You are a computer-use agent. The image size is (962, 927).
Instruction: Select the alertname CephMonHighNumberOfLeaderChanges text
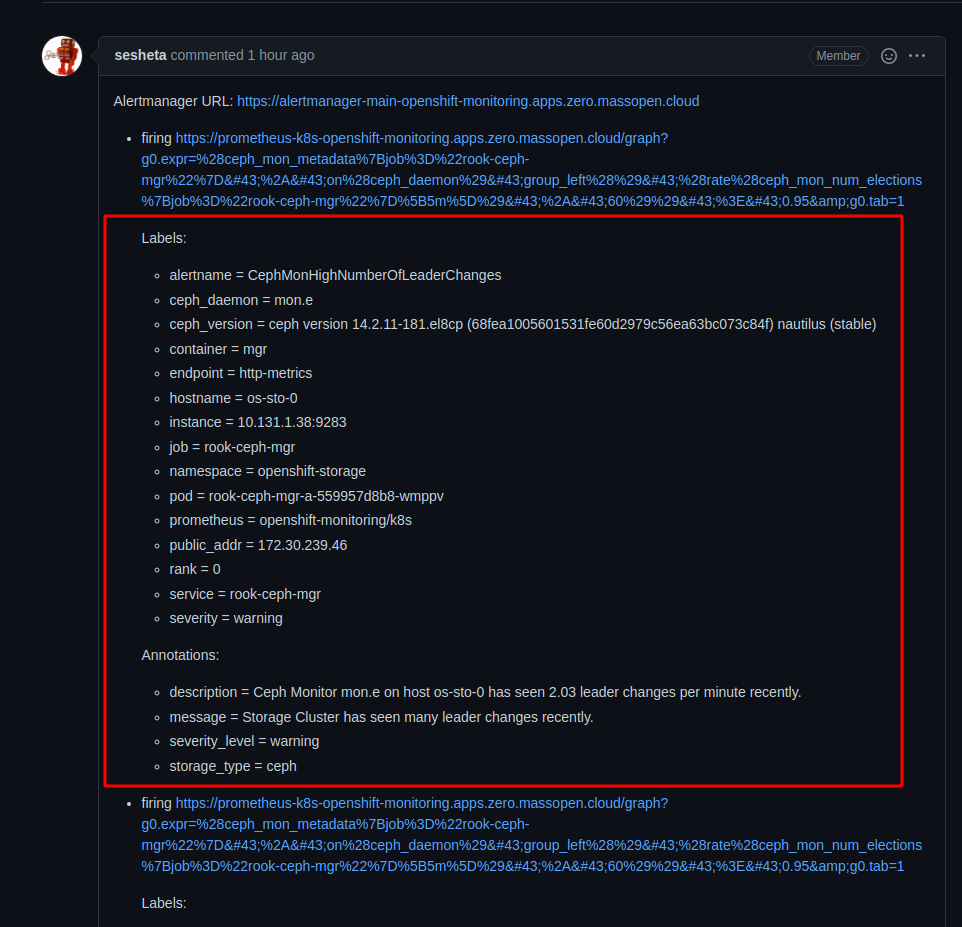(x=335, y=275)
